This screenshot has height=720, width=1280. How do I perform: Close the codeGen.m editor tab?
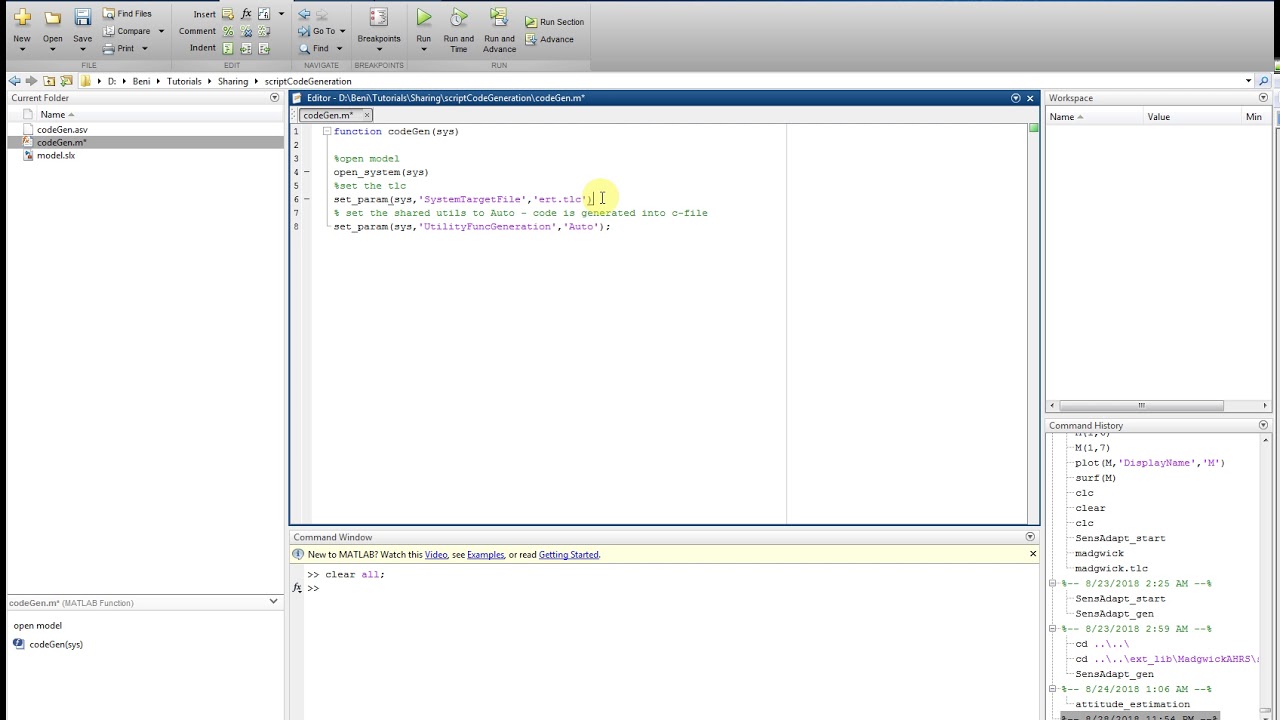click(x=366, y=115)
